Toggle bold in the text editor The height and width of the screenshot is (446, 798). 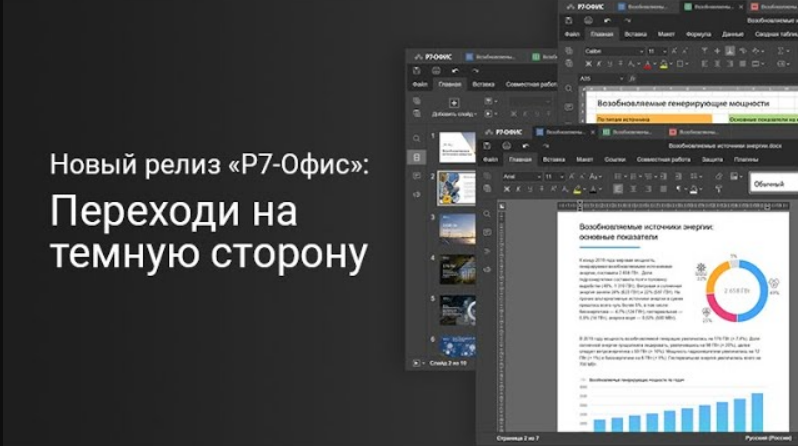tap(507, 189)
